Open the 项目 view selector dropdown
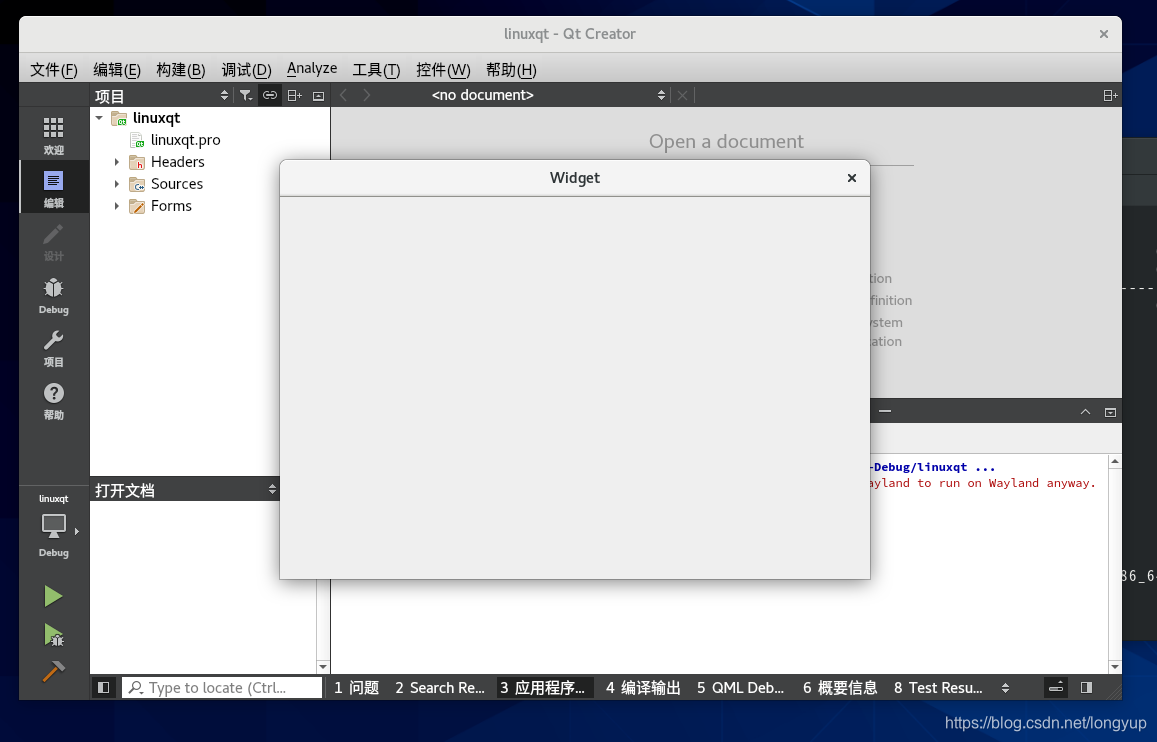Image resolution: width=1157 pixels, height=742 pixels. click(x=162, y=96)
